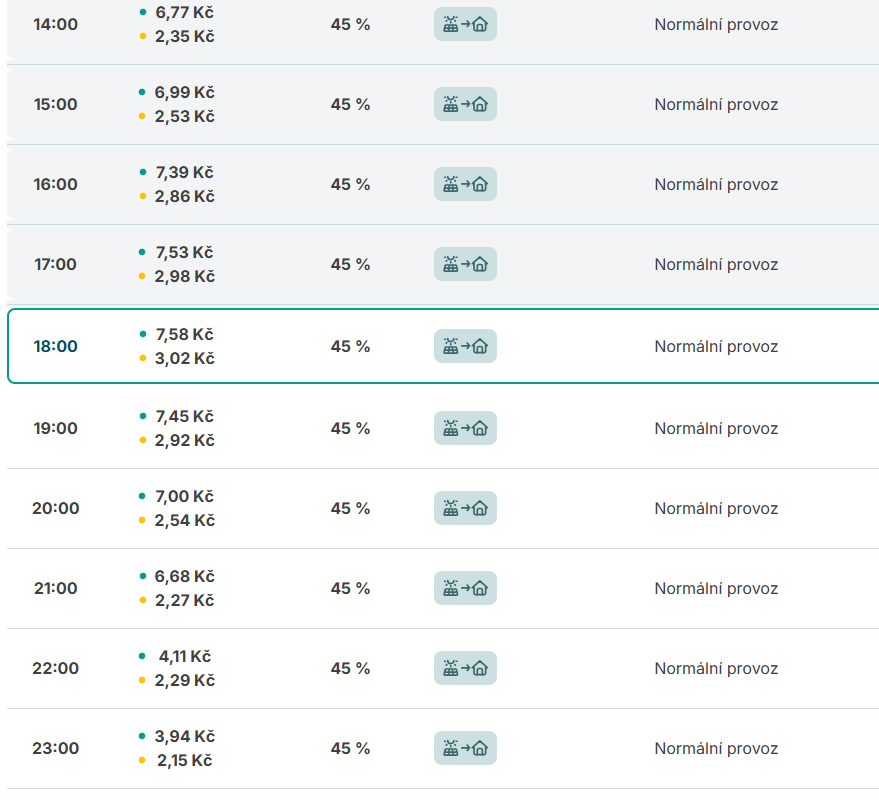Click the 7,58 Kč price value
The image size is (879, 800).
(x=184, y=334)
